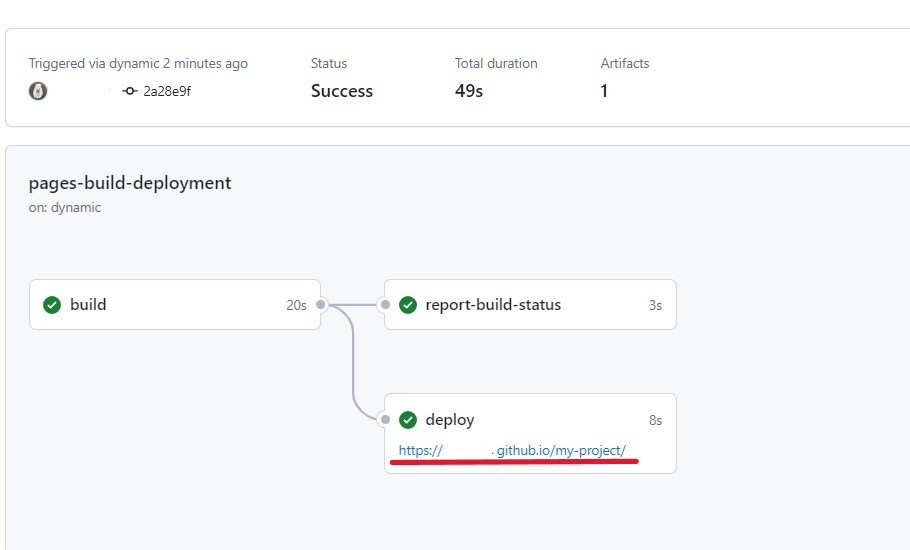
Task: Open the report-build-status job
Action: (493, 305)
